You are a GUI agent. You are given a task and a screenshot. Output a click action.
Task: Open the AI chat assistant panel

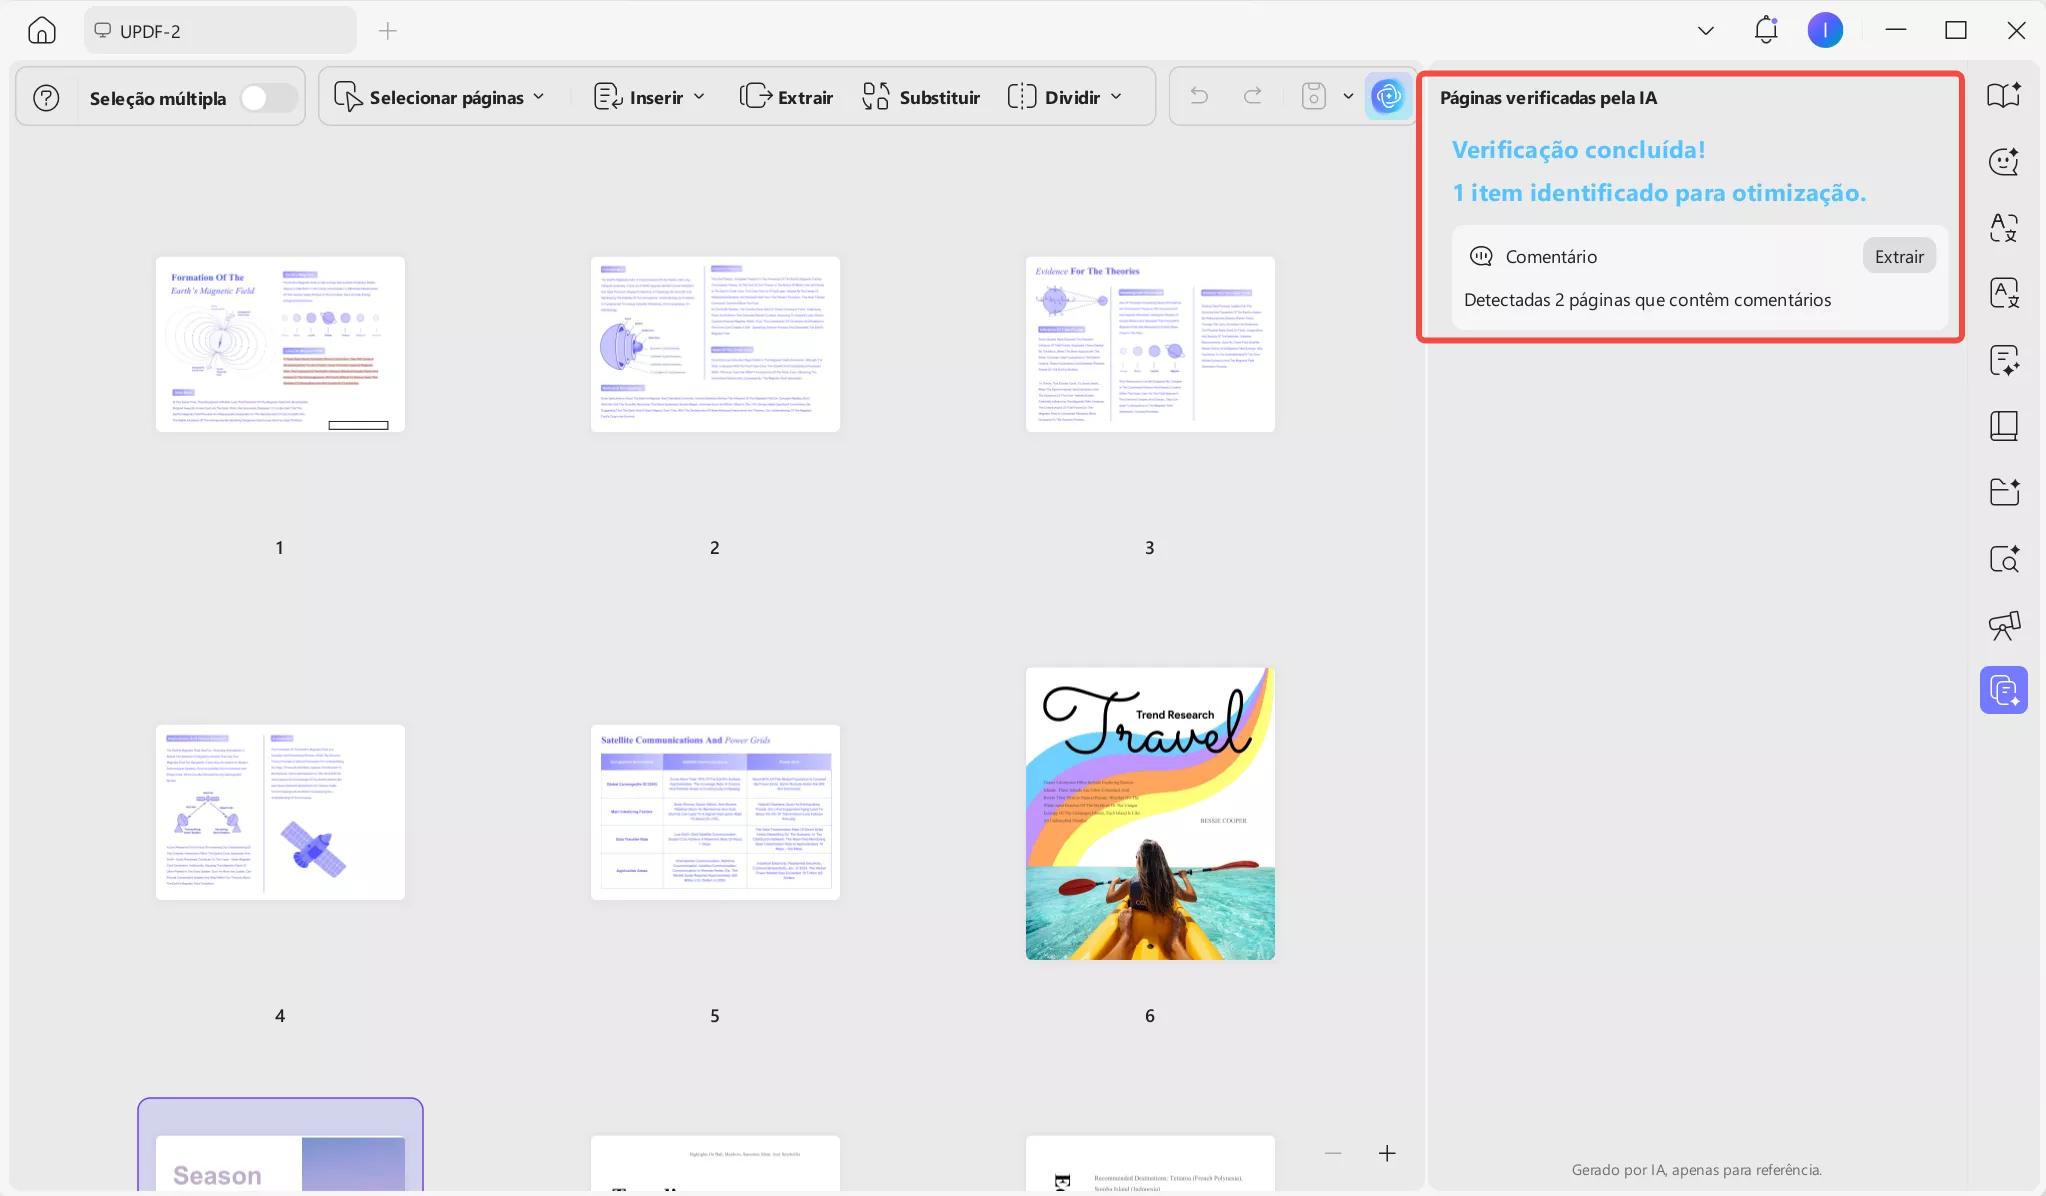(x=2003, y=161)
